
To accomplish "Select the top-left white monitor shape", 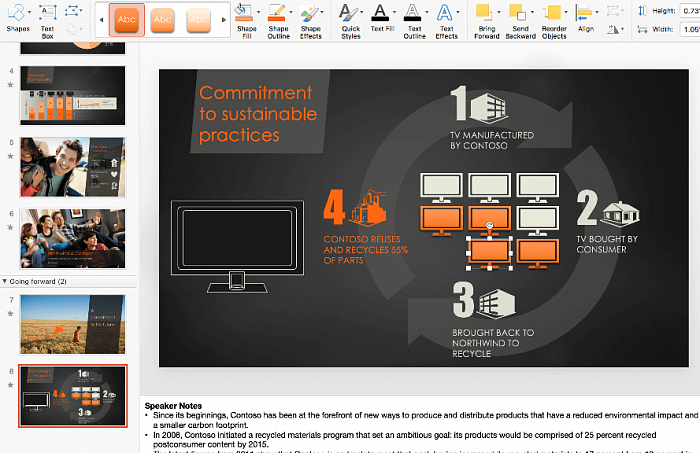I will tap(441, 187).
